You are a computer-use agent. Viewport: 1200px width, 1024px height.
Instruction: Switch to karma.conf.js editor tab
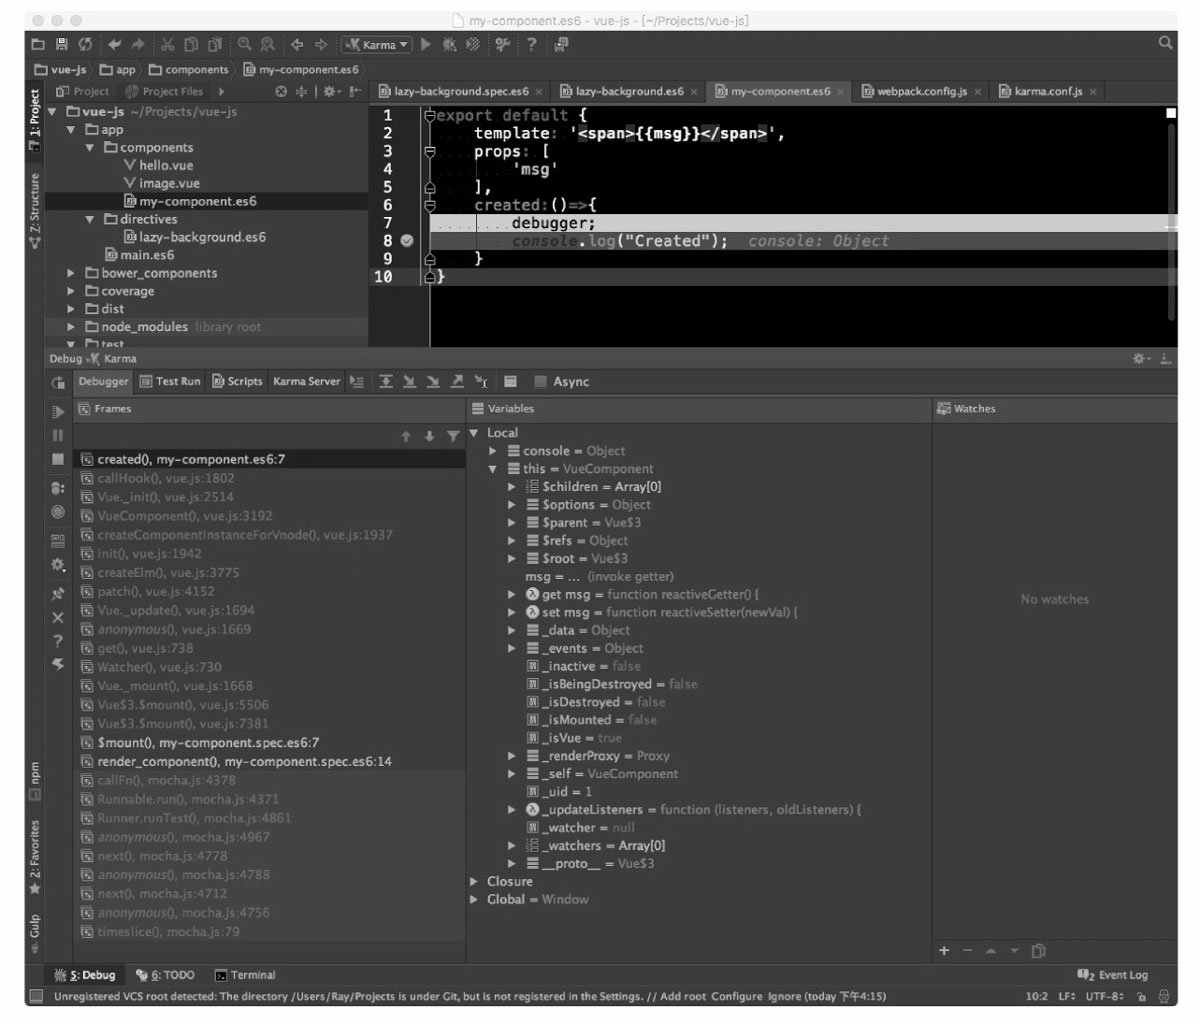[x=1047, y=91]
